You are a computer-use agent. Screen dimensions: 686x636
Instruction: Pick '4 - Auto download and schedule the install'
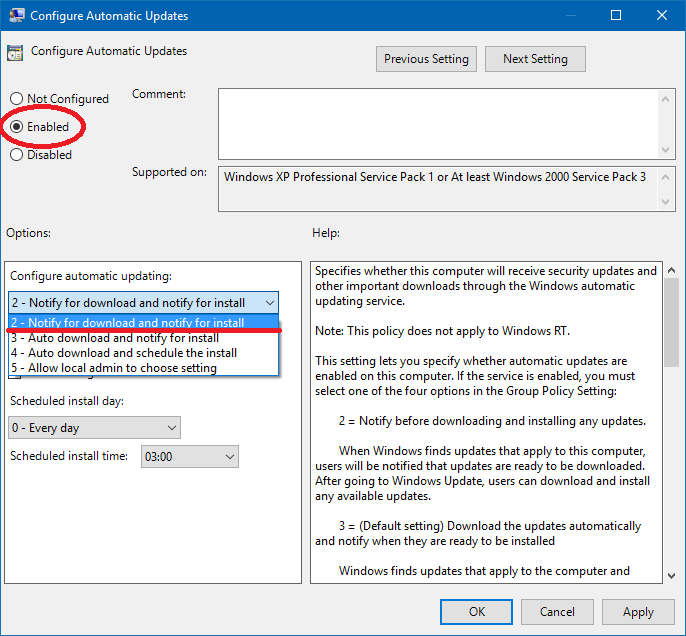144,353
